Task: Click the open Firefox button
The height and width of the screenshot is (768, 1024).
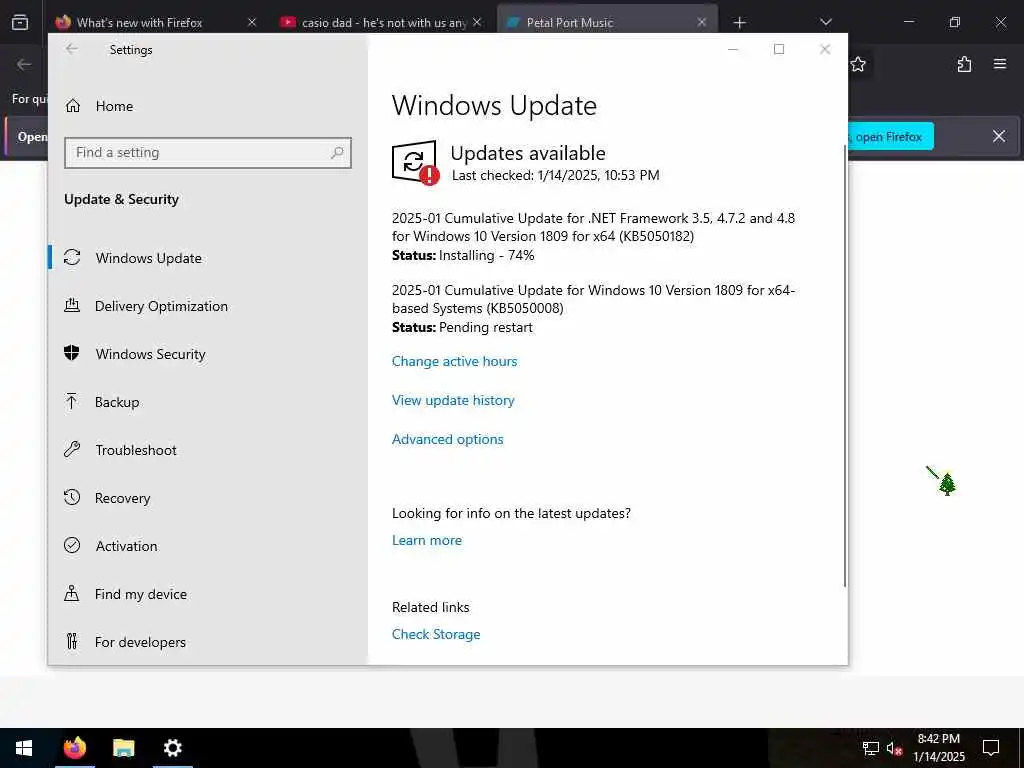Action: [x=889, y=136]
